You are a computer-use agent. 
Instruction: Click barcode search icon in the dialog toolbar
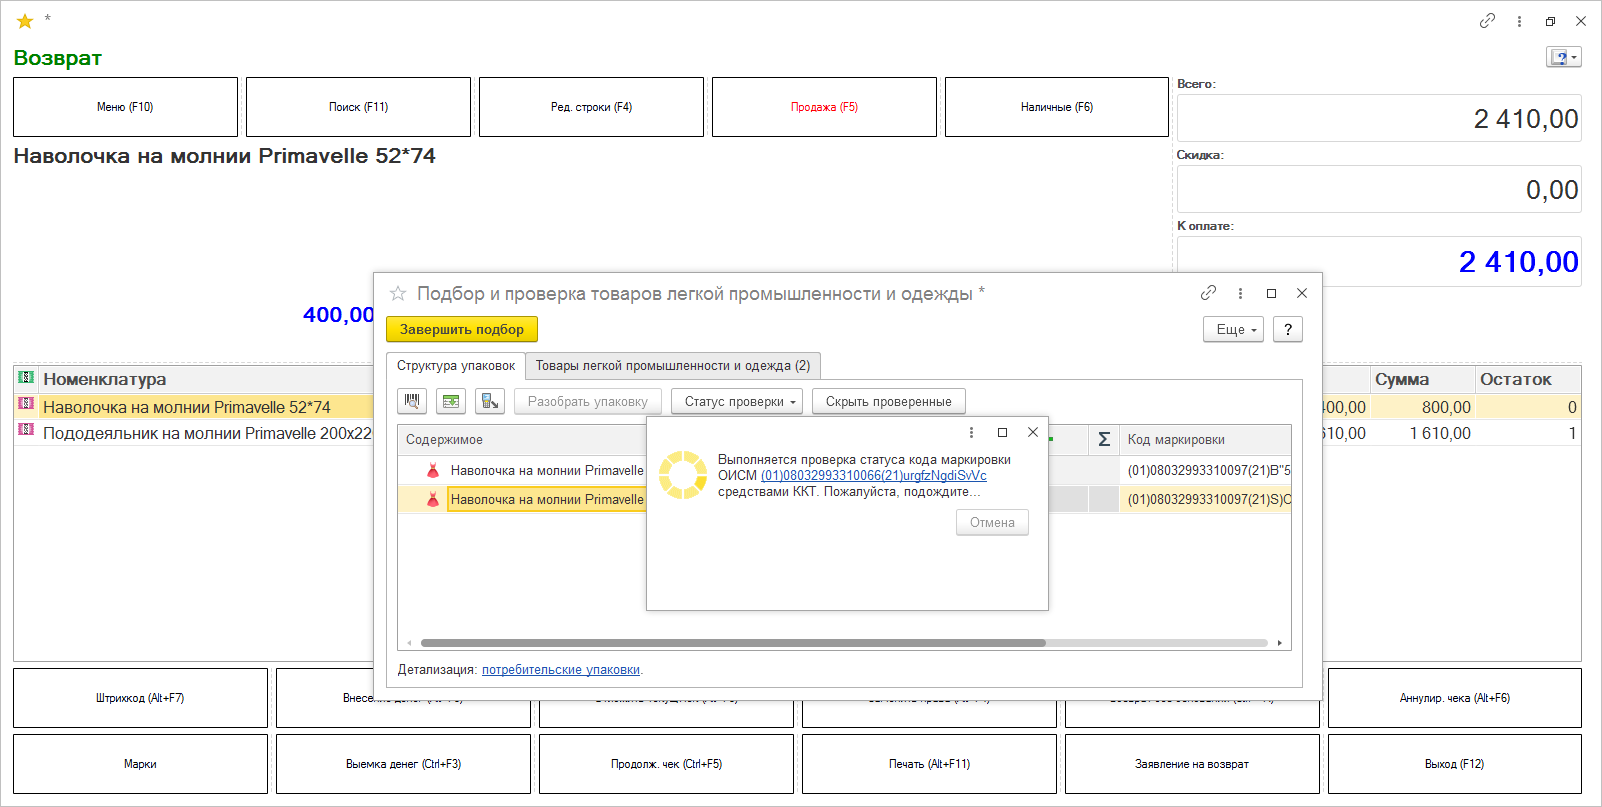point(412,401)
